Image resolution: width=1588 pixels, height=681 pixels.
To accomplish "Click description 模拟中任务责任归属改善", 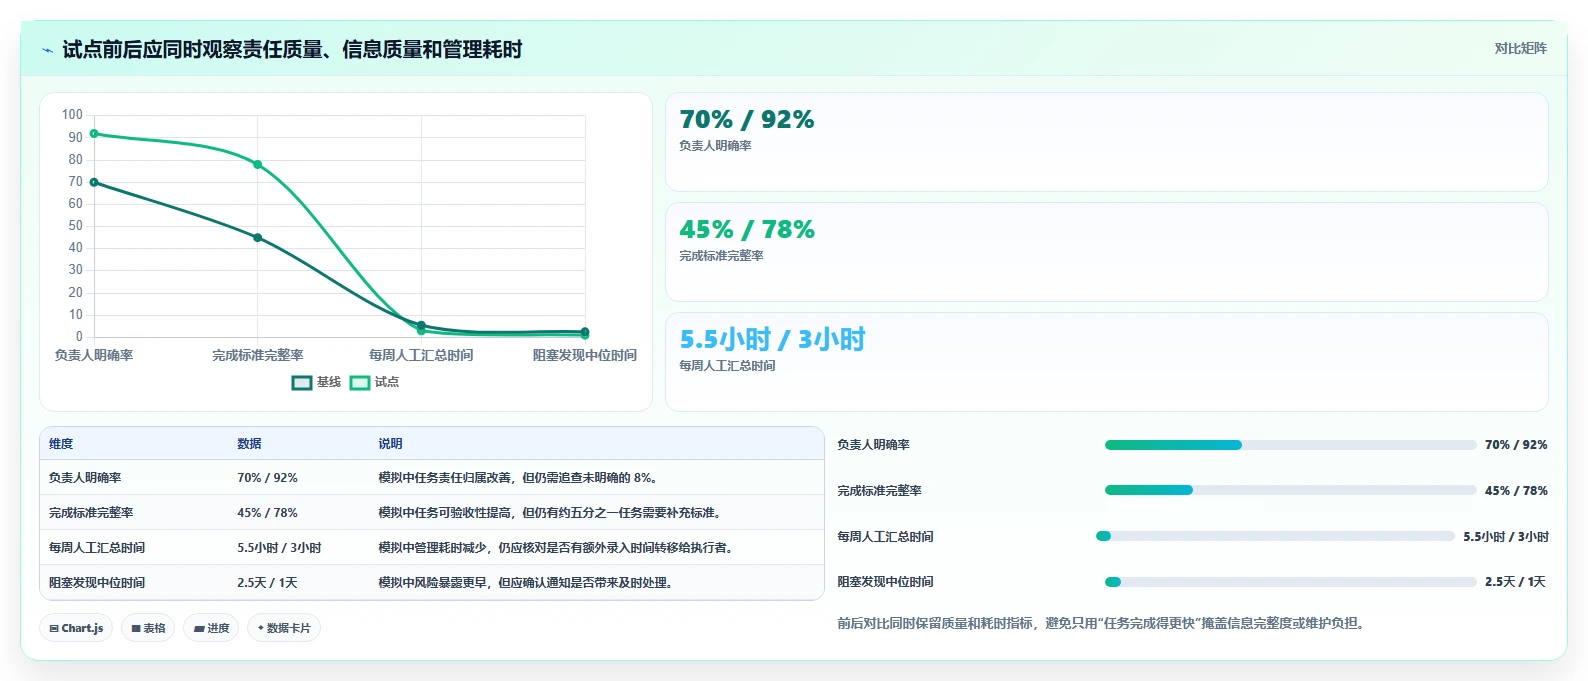I will click(x=517, y=478).
